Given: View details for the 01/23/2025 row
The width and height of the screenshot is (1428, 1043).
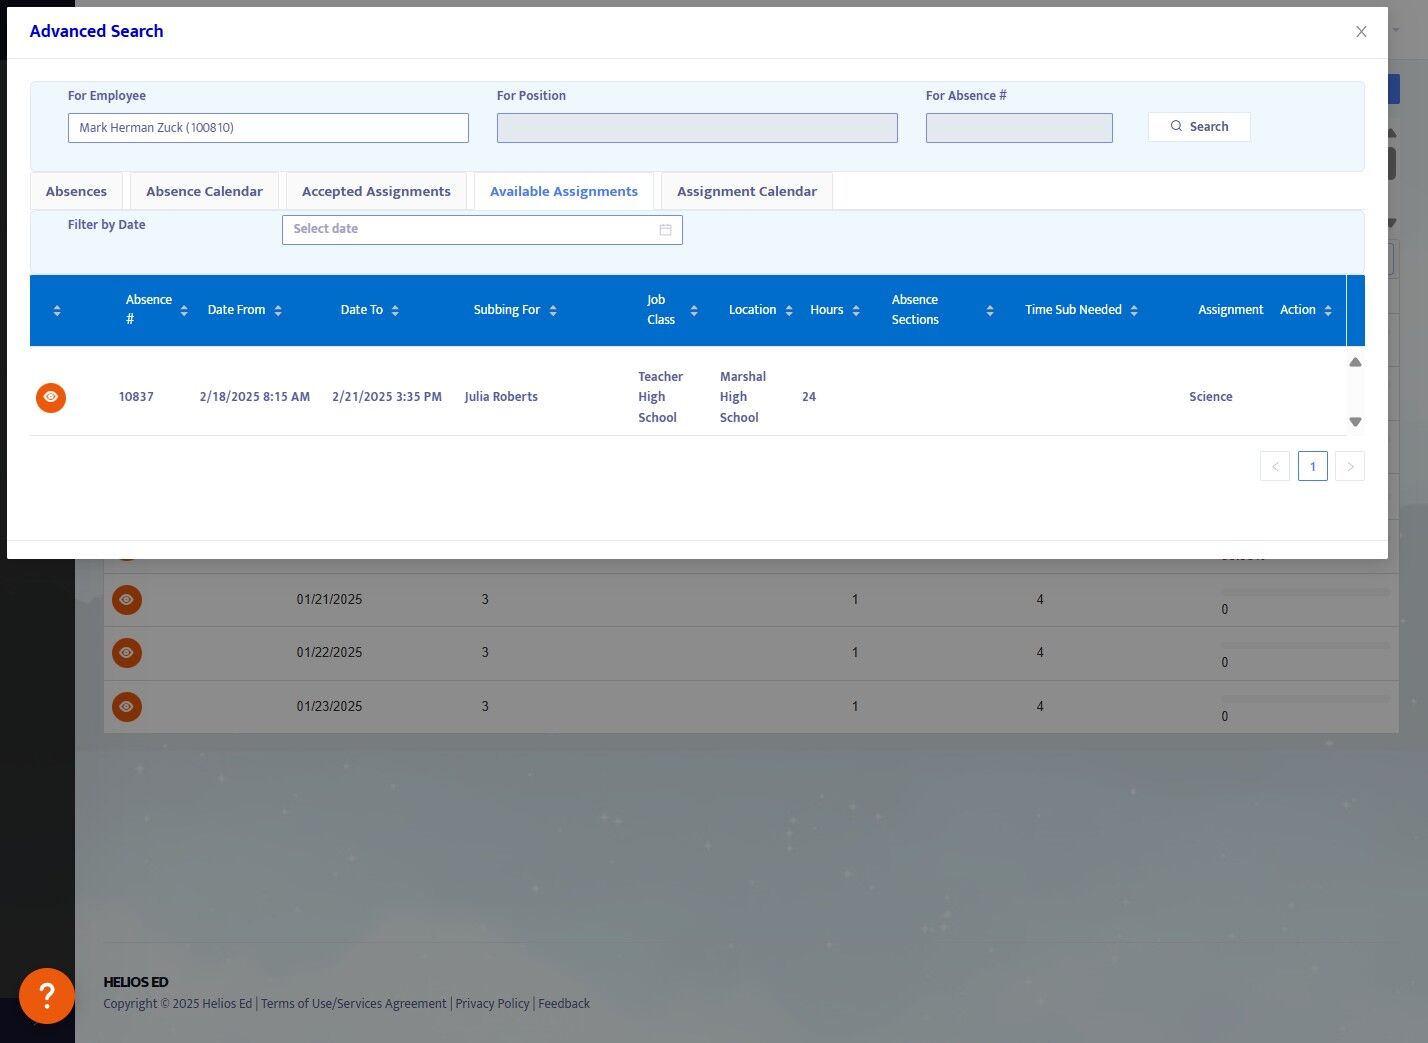Looking at the screenshot, I should coord(126,706).
